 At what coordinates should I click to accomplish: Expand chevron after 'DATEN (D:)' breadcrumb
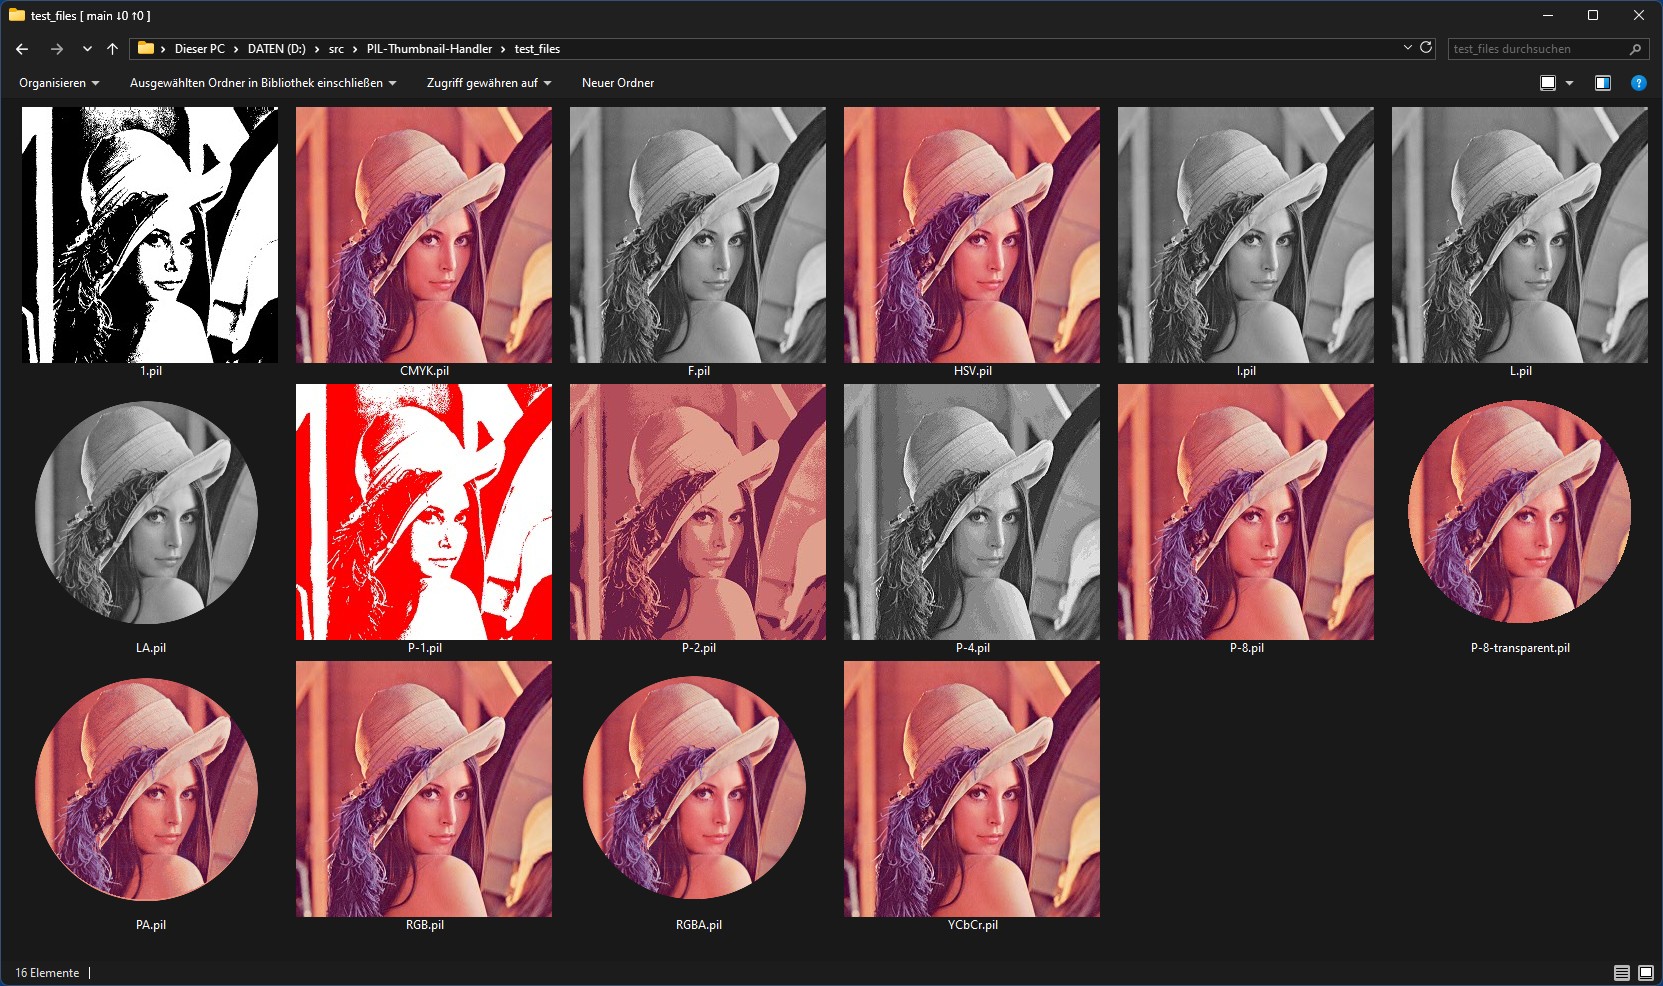[317, 49]
